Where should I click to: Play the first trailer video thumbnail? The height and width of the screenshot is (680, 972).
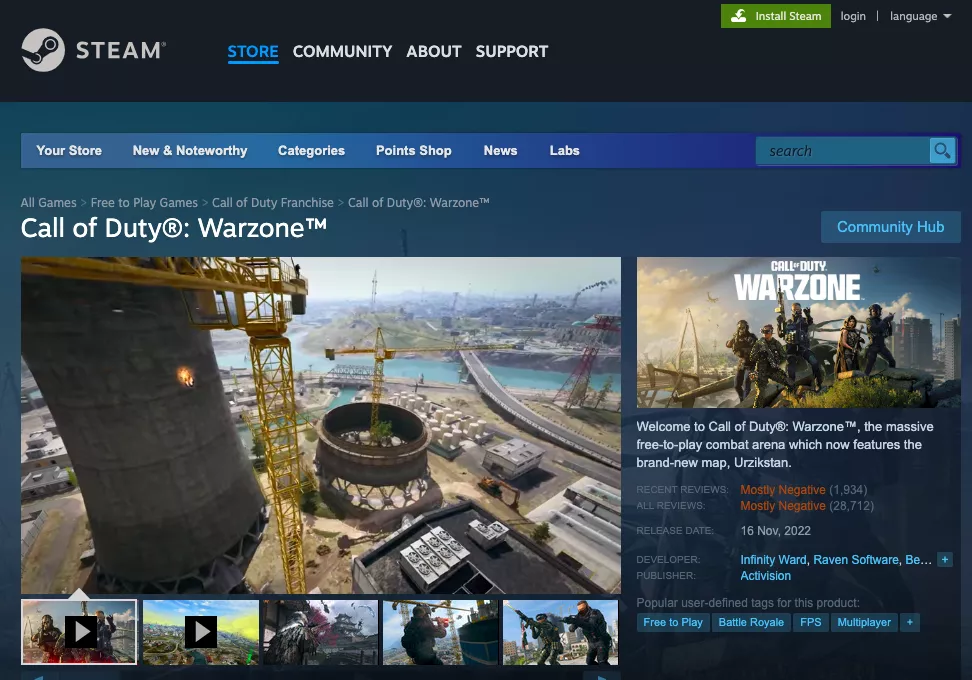point(80,632)
